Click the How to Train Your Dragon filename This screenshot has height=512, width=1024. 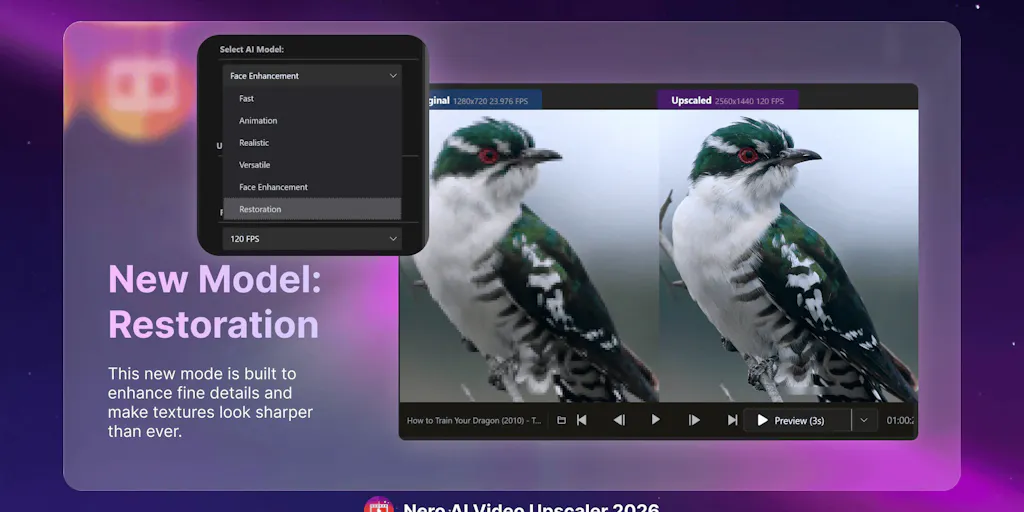[x=474, y=421]
